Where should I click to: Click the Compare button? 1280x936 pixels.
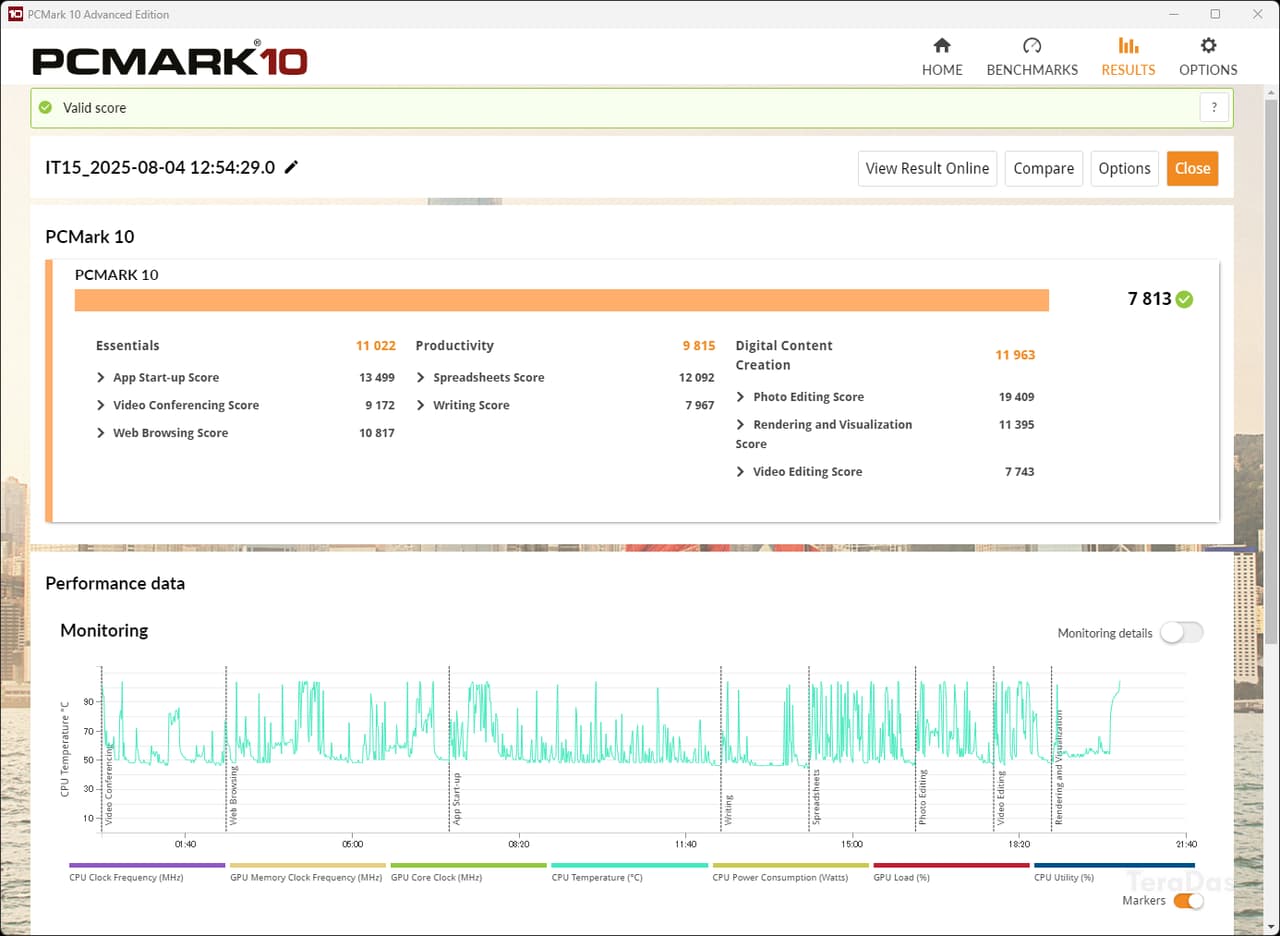(1043, 168)
